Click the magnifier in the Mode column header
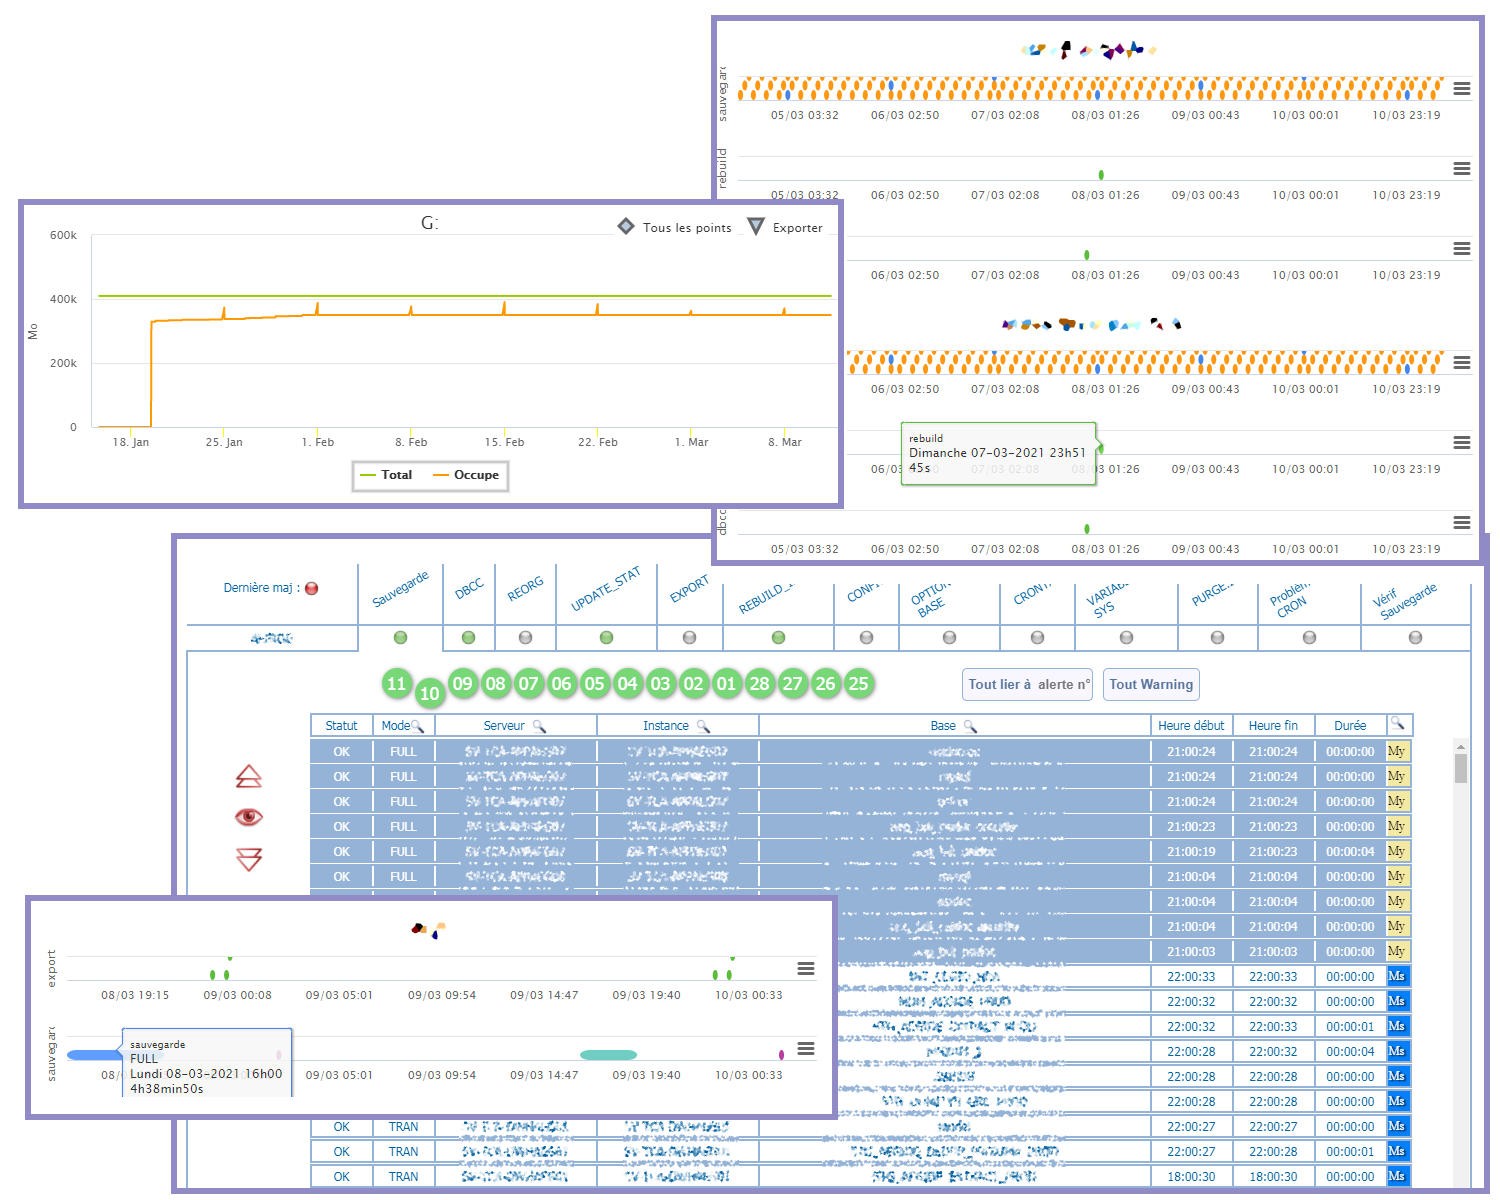 point(418,726)
